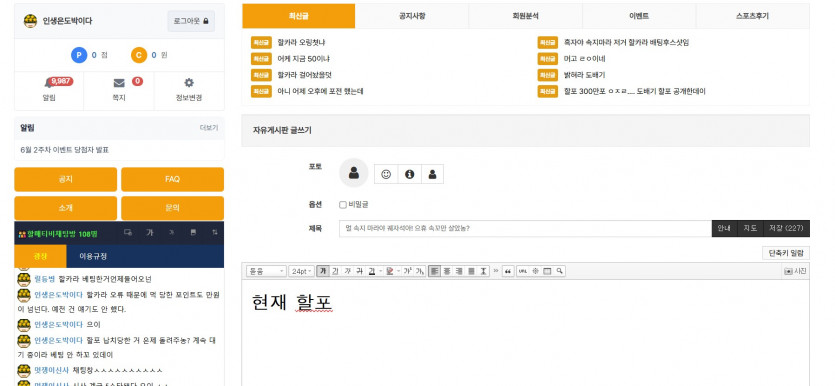This screenshot has width=835, height=386.
Task: Insert a blockquote with the quote icon
Action: click(507, 271)
